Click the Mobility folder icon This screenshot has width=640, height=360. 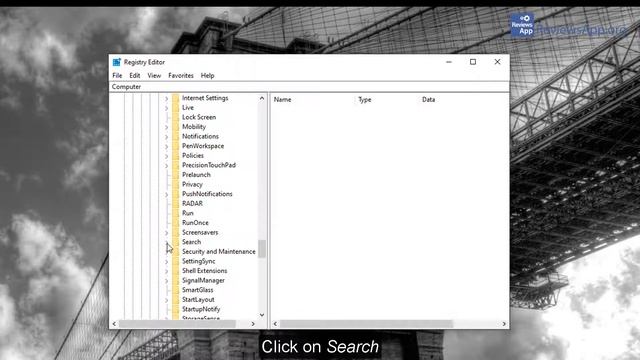176,127
